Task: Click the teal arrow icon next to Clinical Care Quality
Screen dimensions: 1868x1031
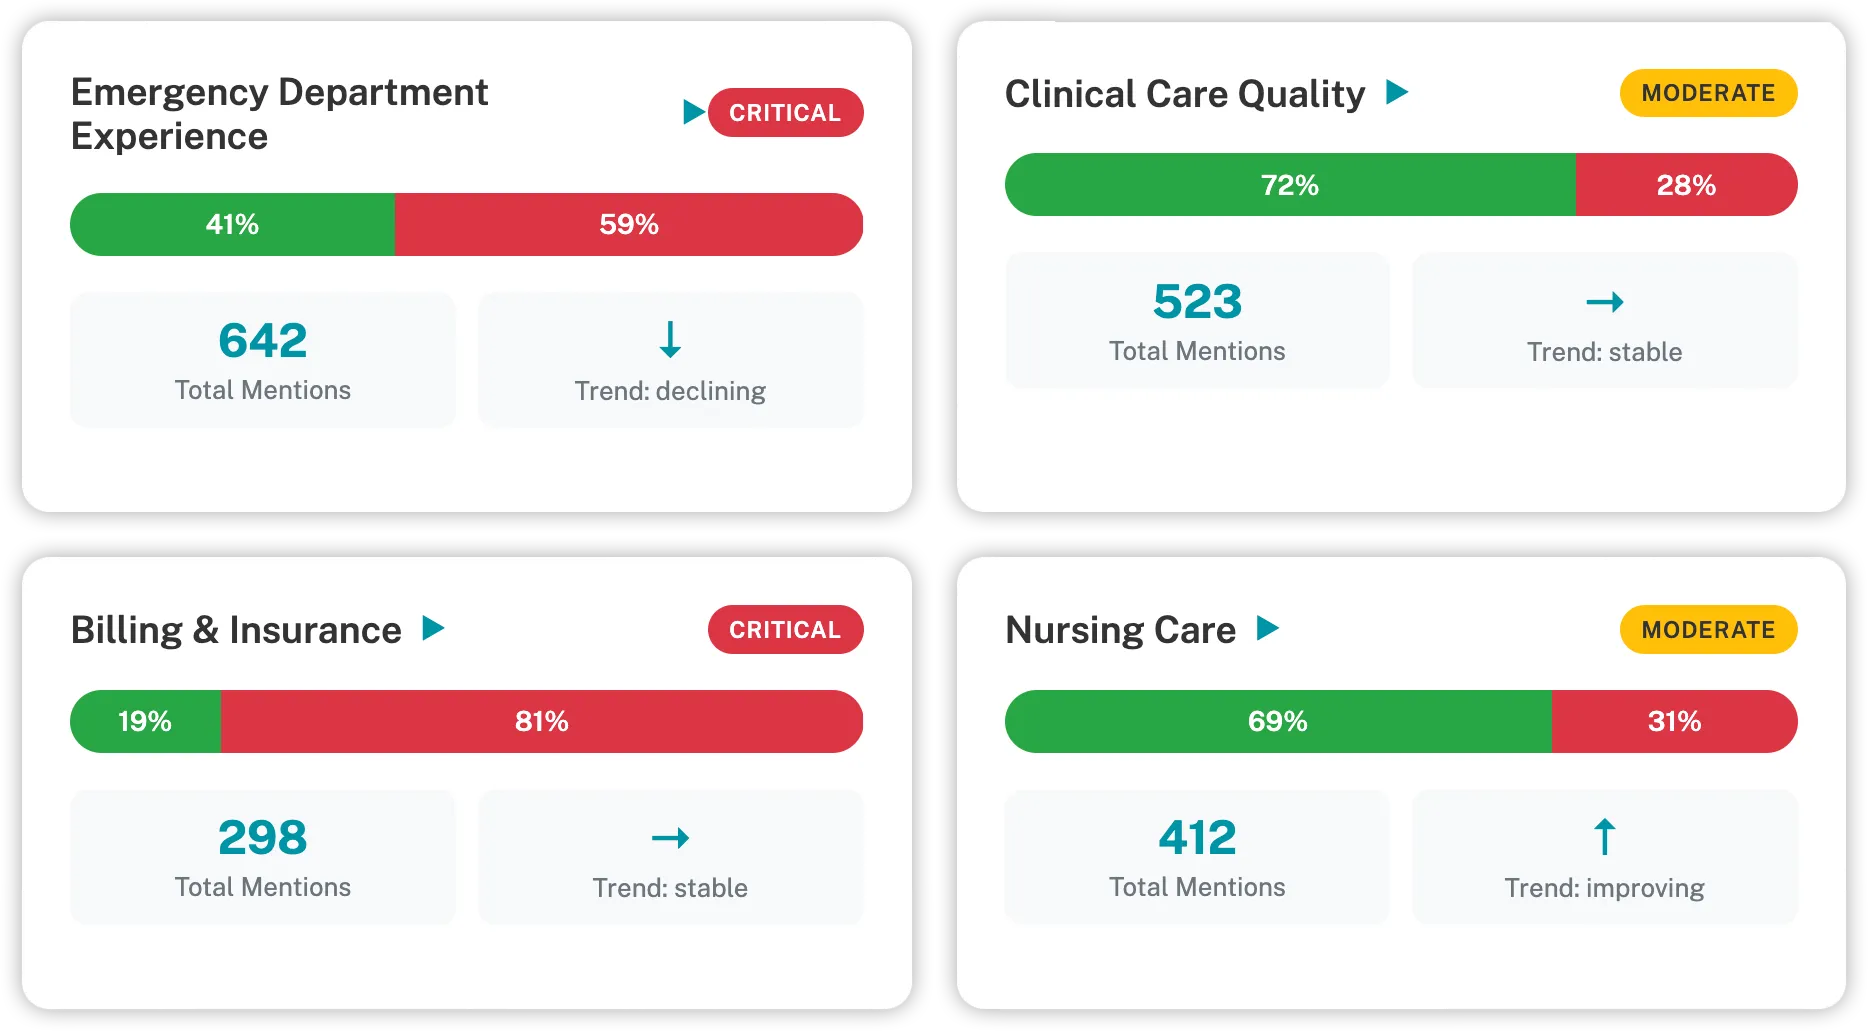Action: [x=1399, y=92]
